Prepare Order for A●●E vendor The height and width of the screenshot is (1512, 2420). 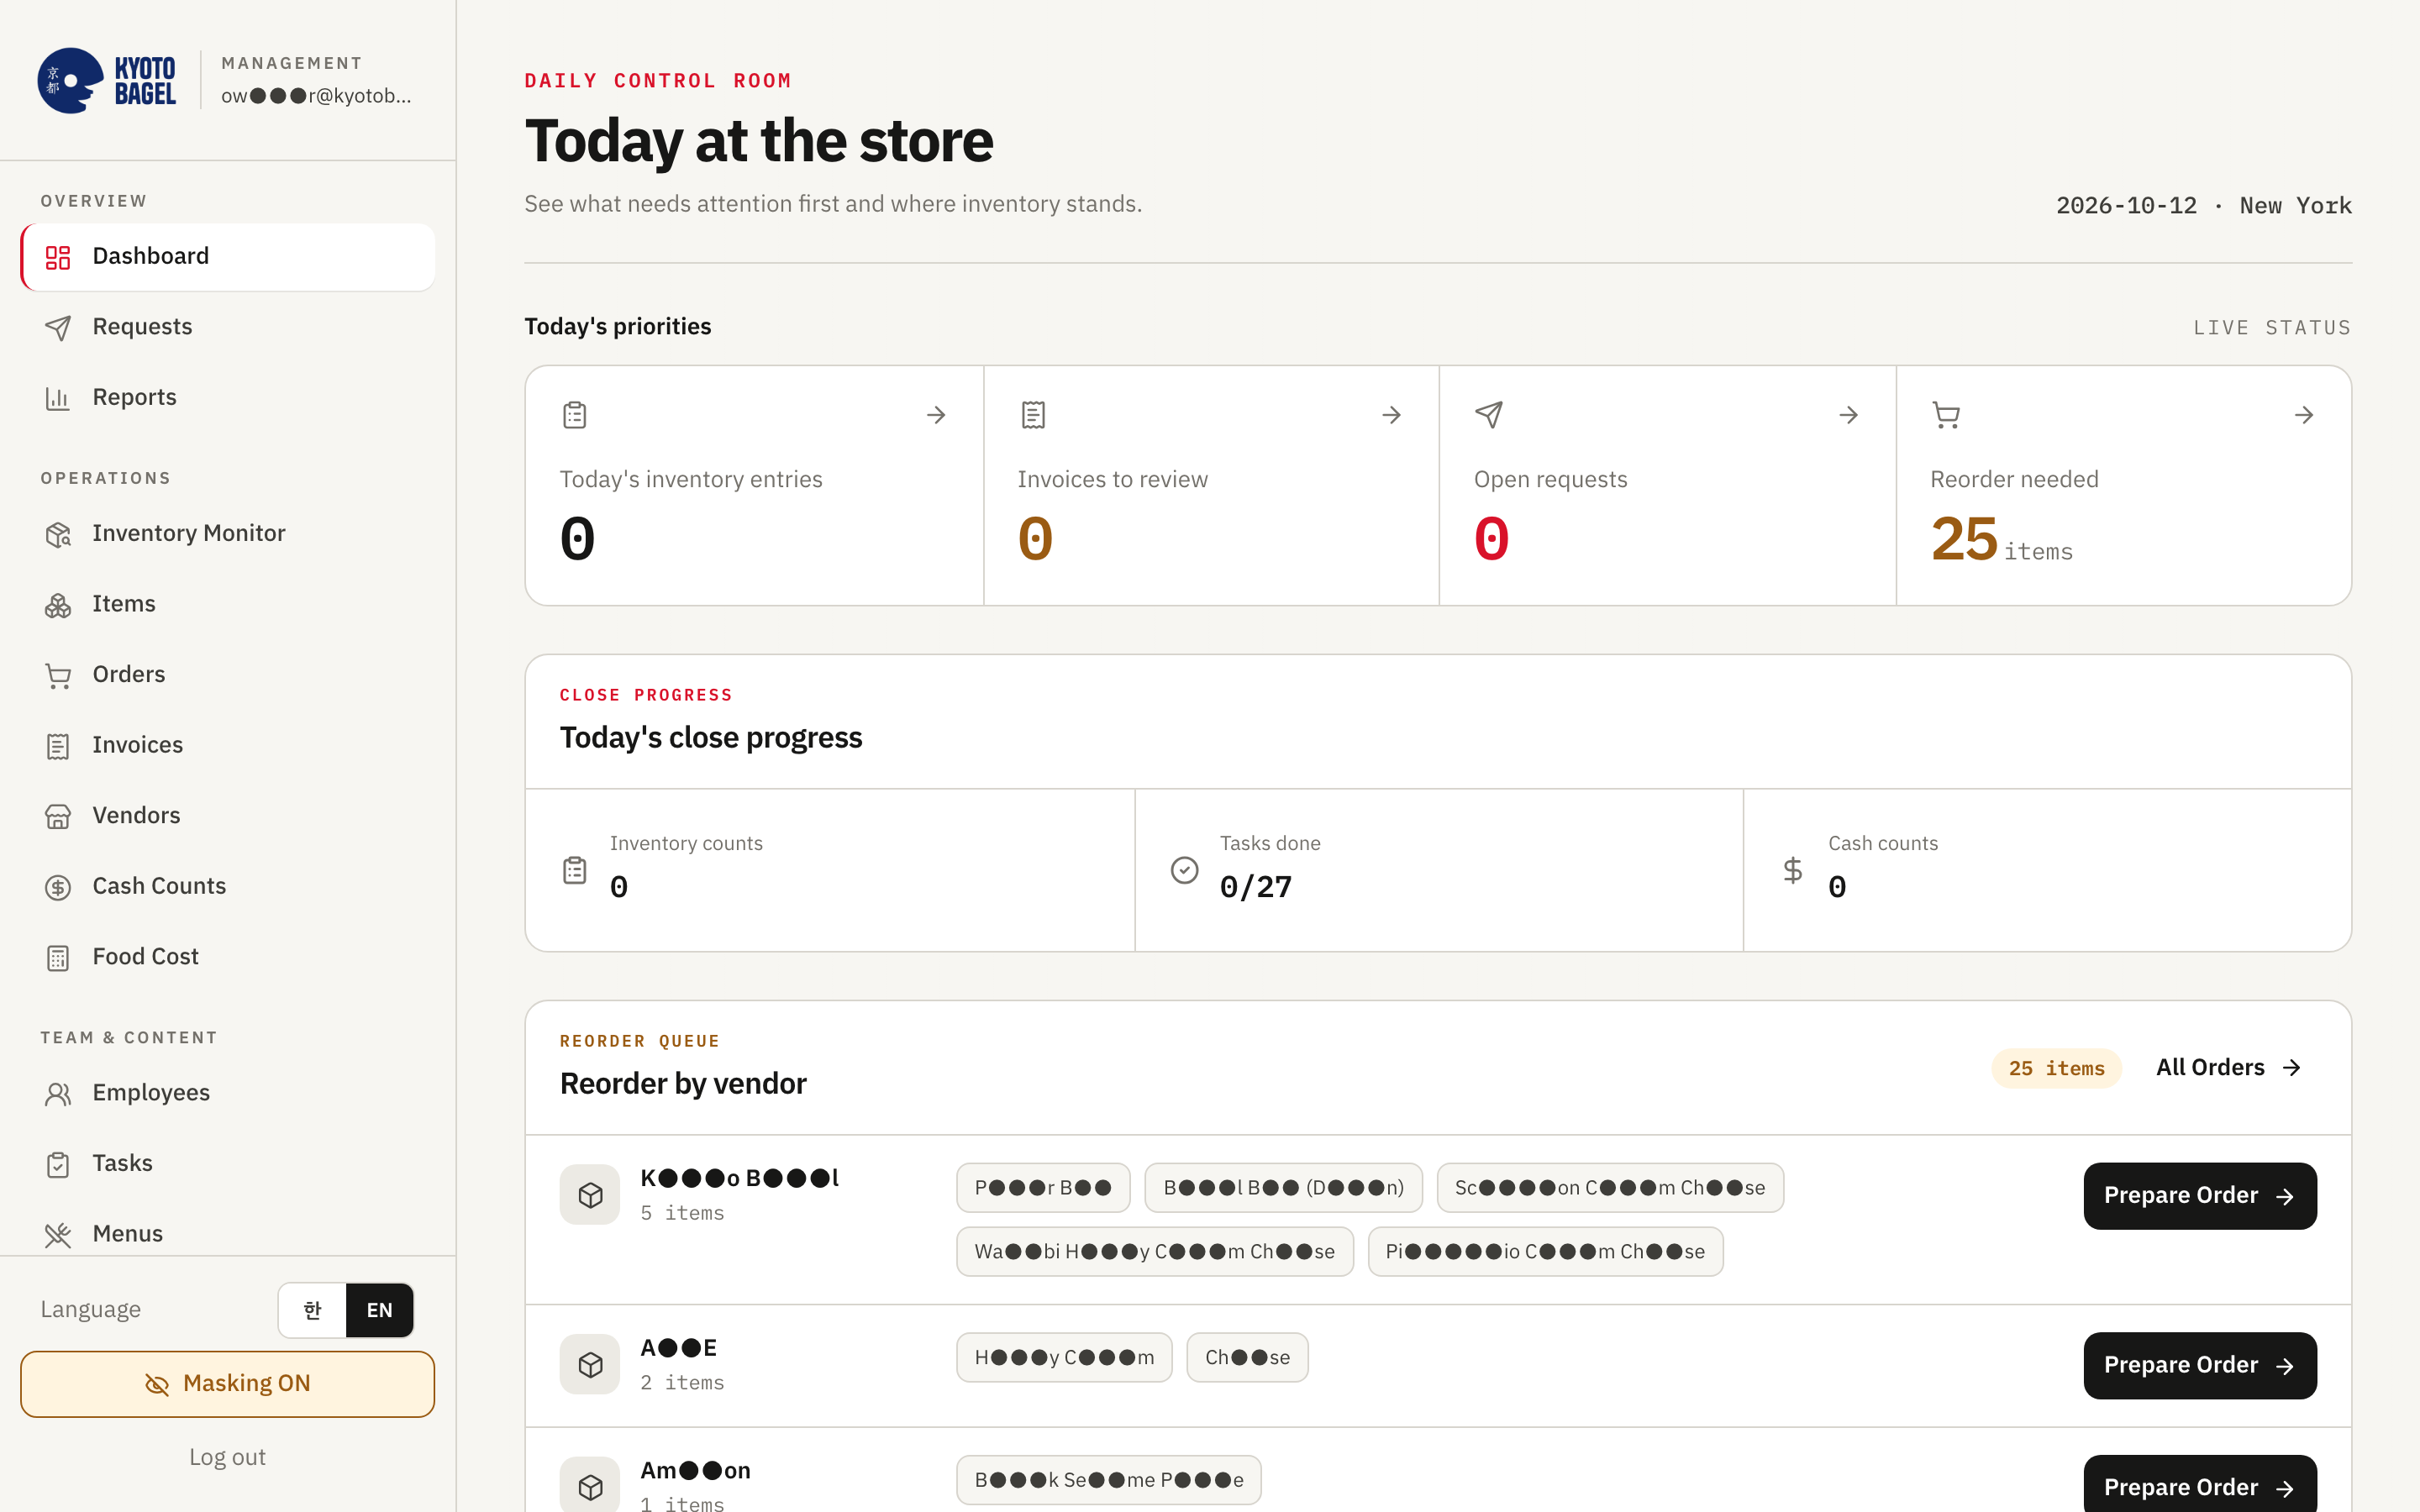coord(2199,1365)
